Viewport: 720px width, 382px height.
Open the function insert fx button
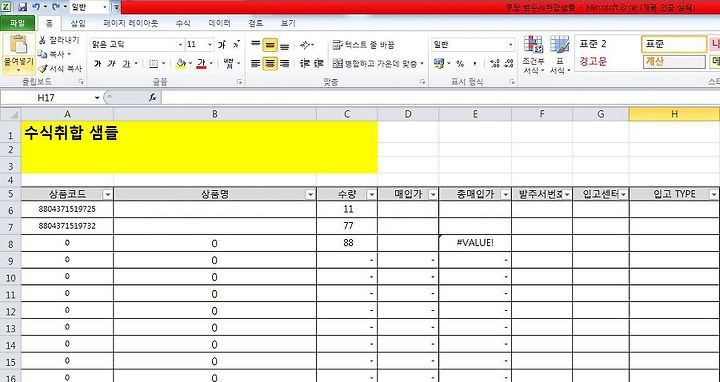(153, 97)
